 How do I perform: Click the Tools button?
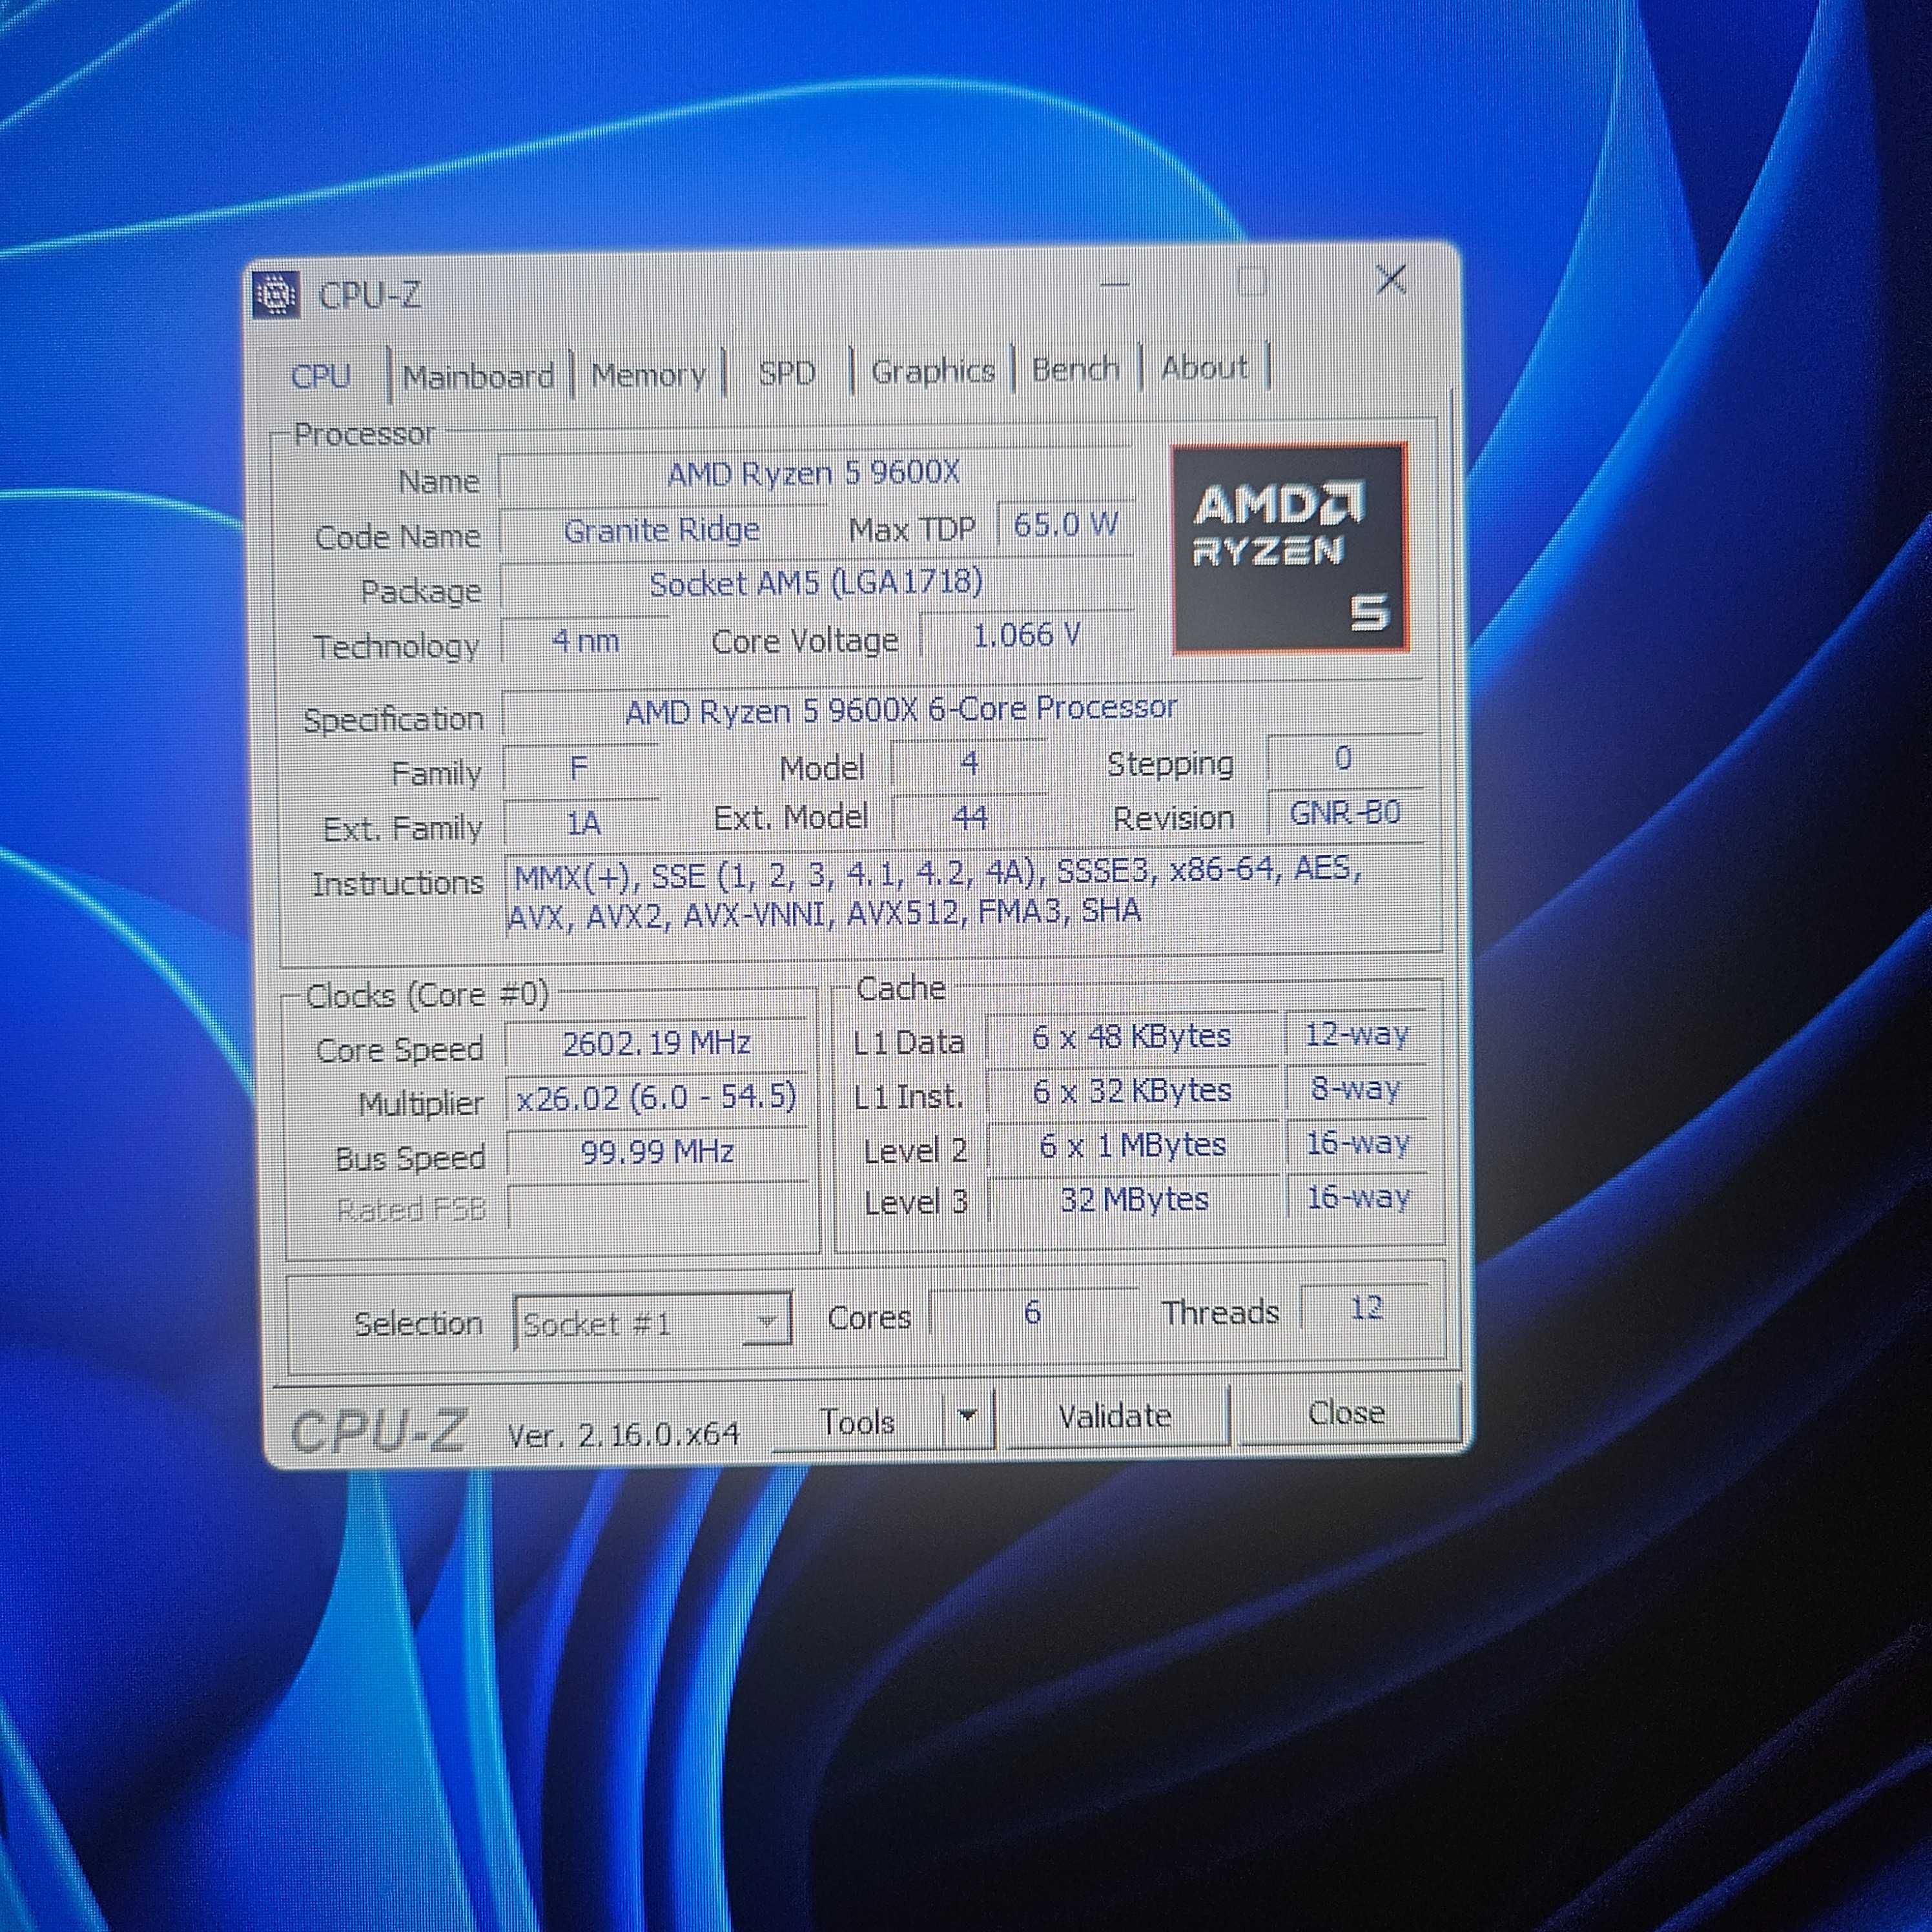[857, 1421]
